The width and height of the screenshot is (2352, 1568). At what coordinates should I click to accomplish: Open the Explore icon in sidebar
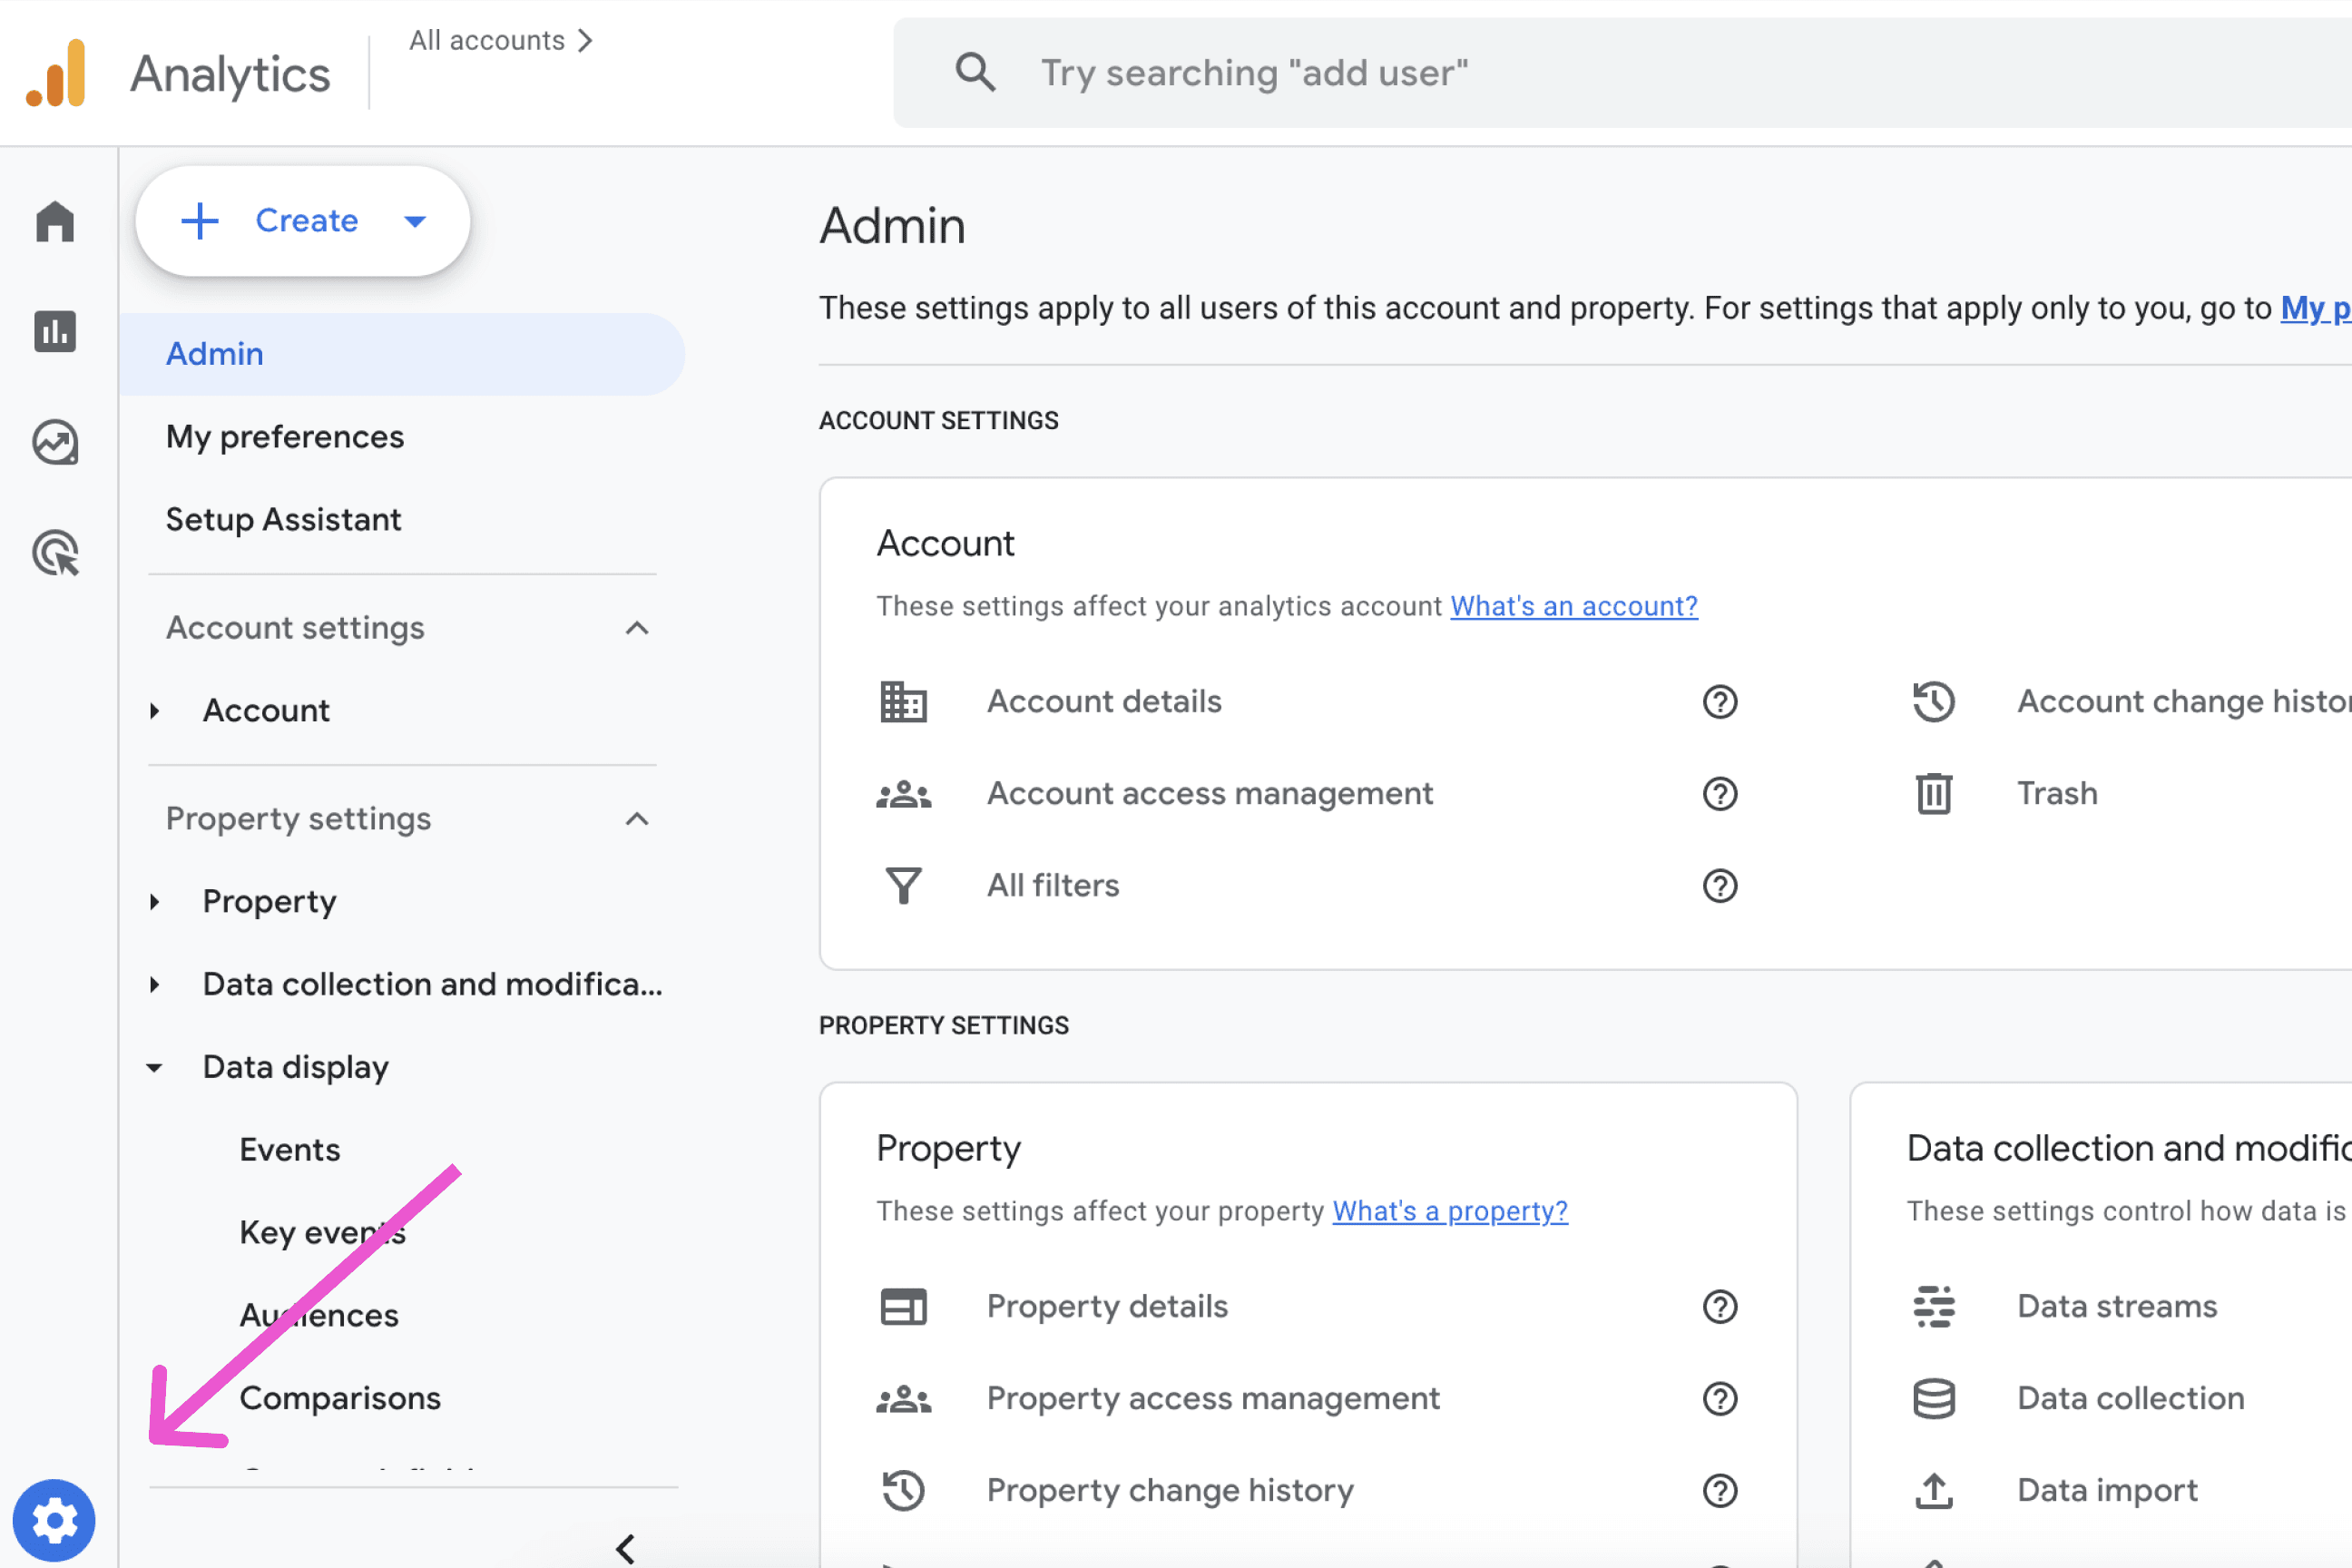coord(55,442)
